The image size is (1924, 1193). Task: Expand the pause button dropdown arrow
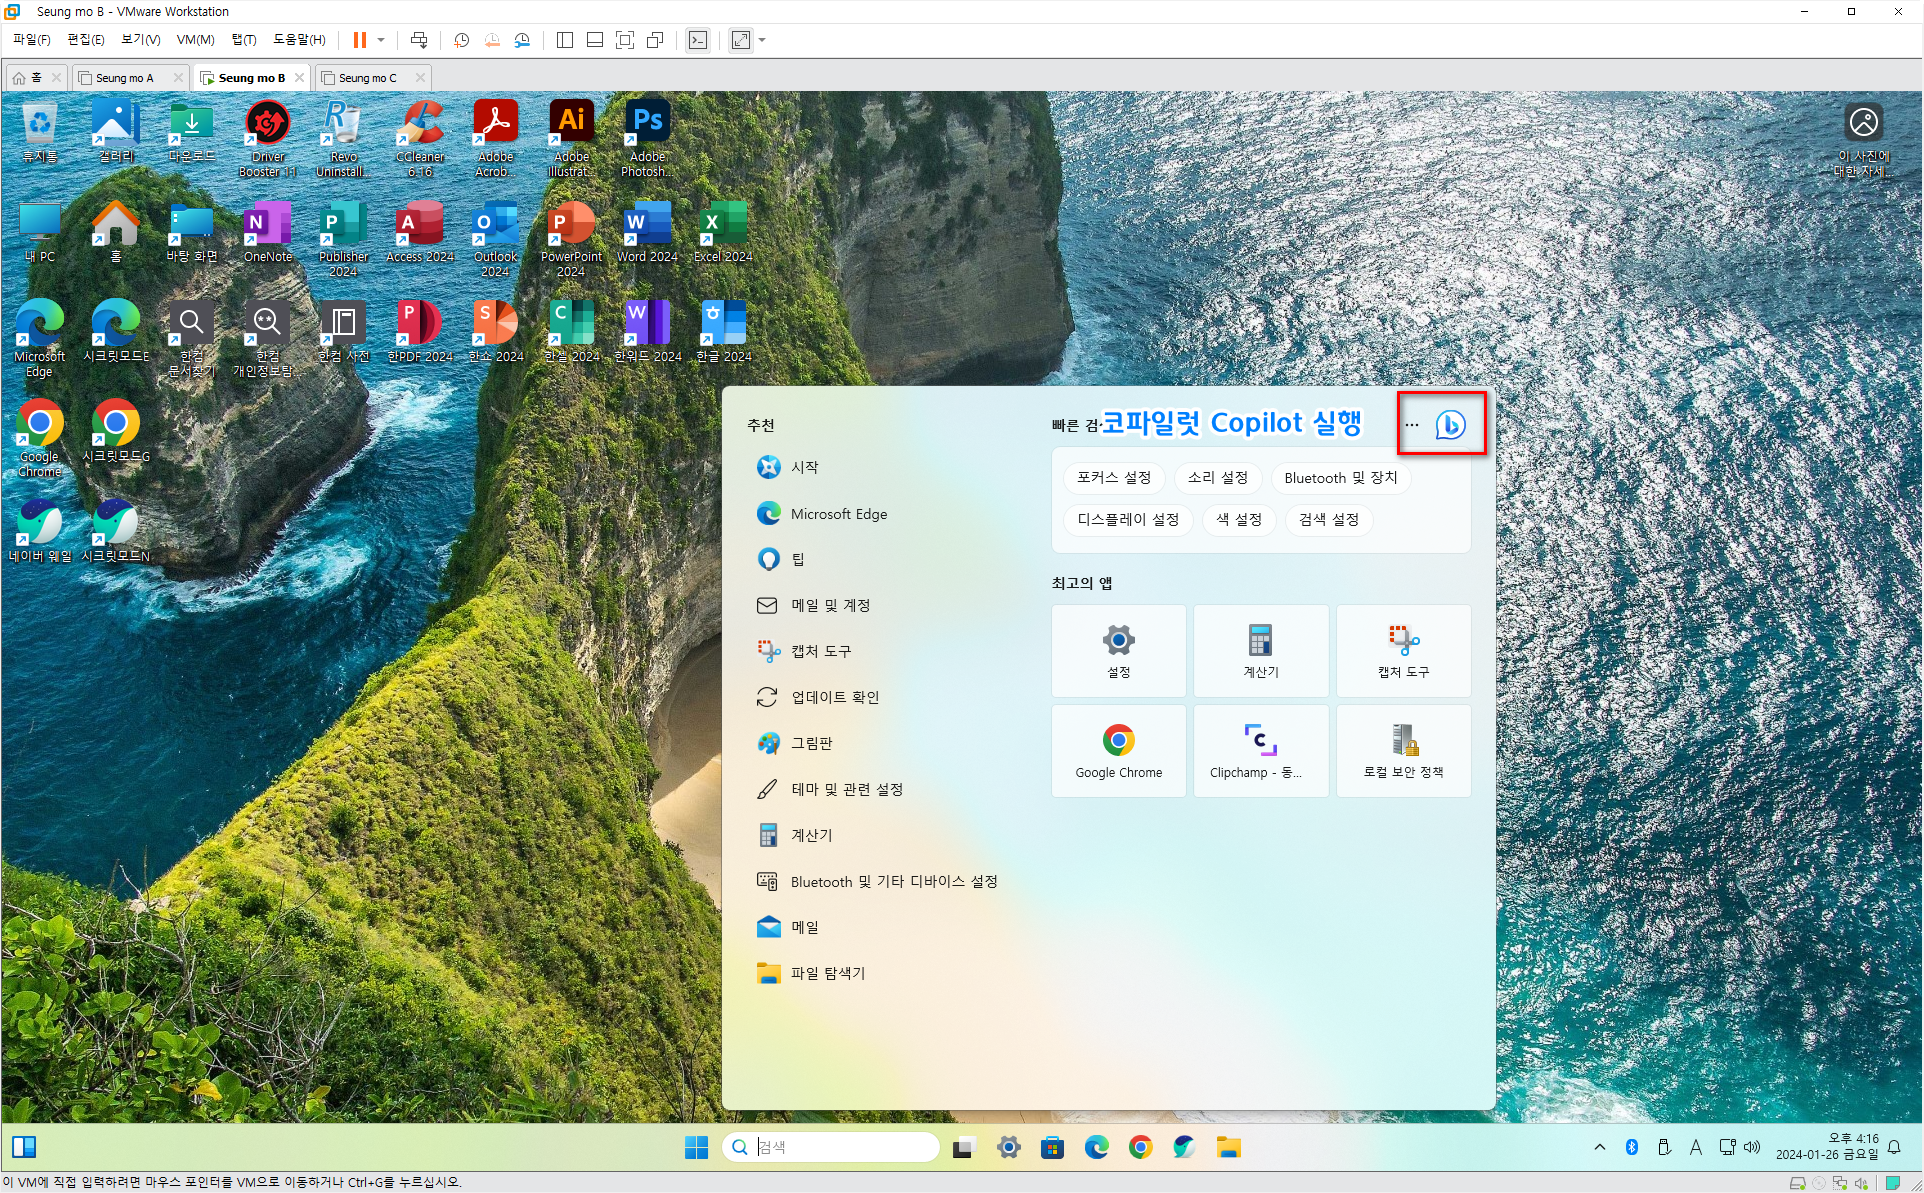[x=381, y=40]
